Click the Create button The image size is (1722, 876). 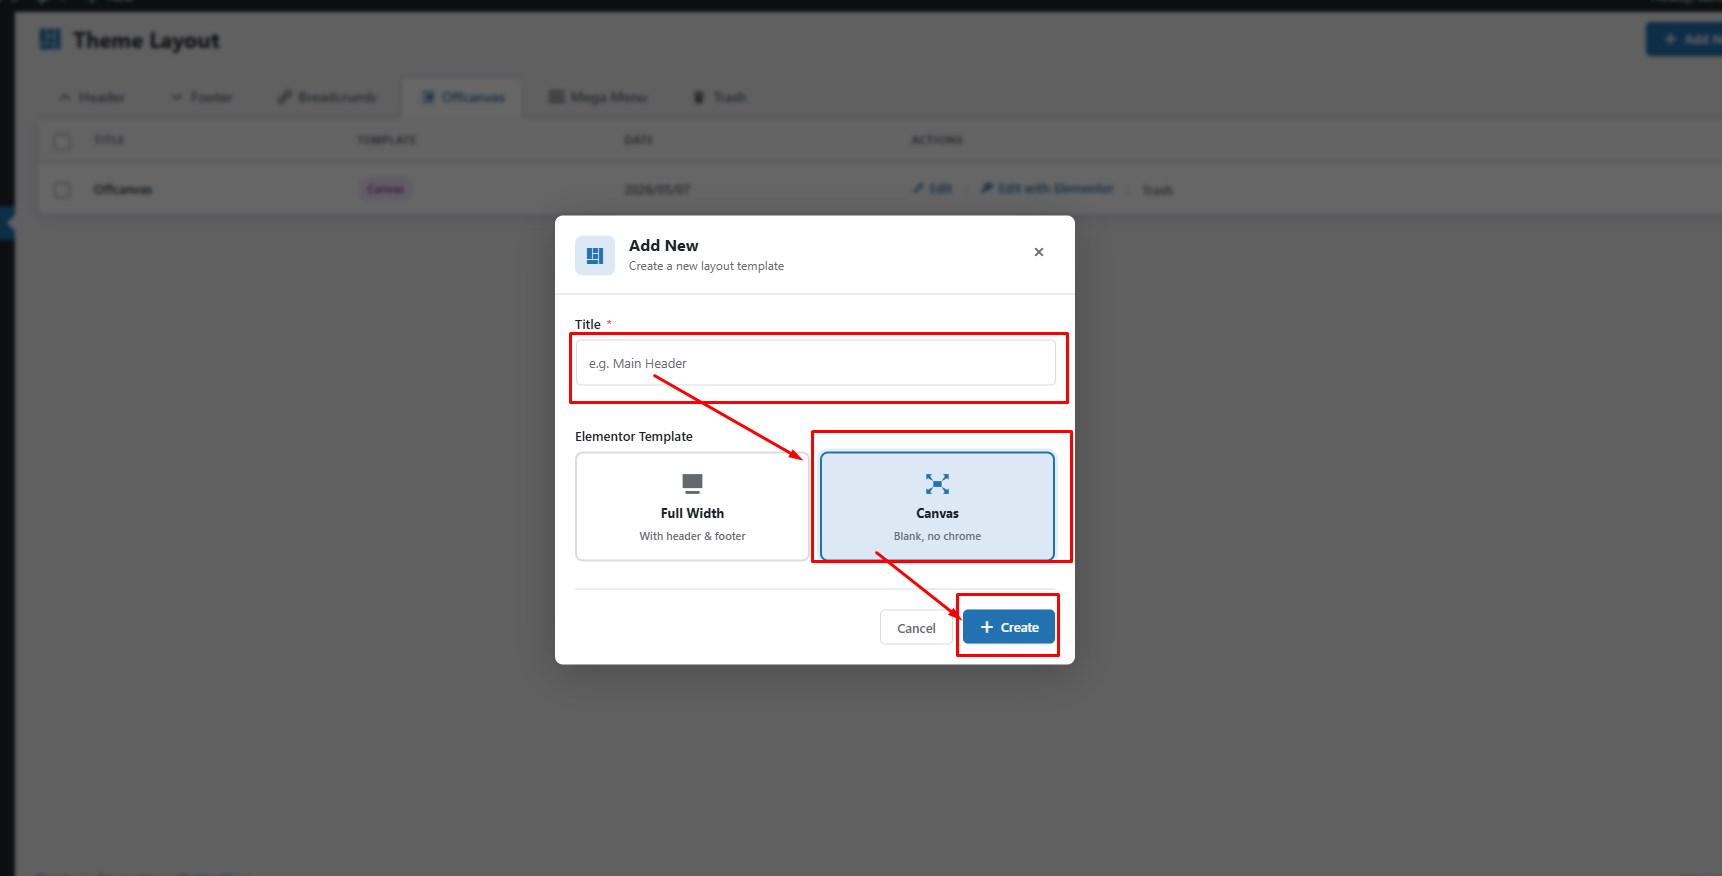(1009, 627)
